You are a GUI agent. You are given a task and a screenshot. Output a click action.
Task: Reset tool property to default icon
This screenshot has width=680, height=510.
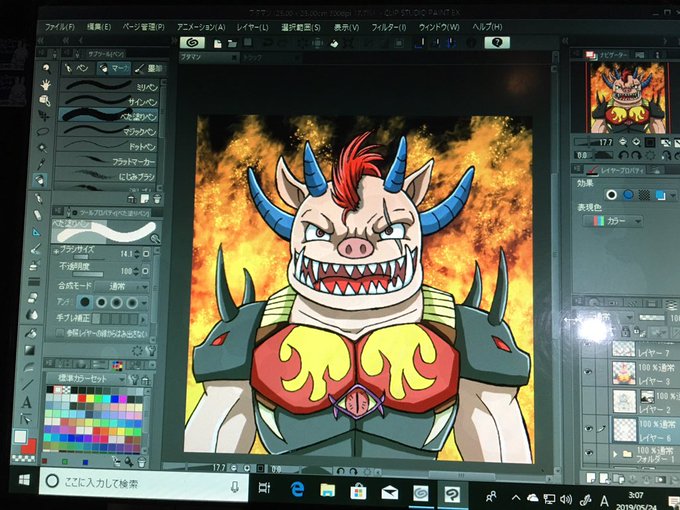pos(137,350)
